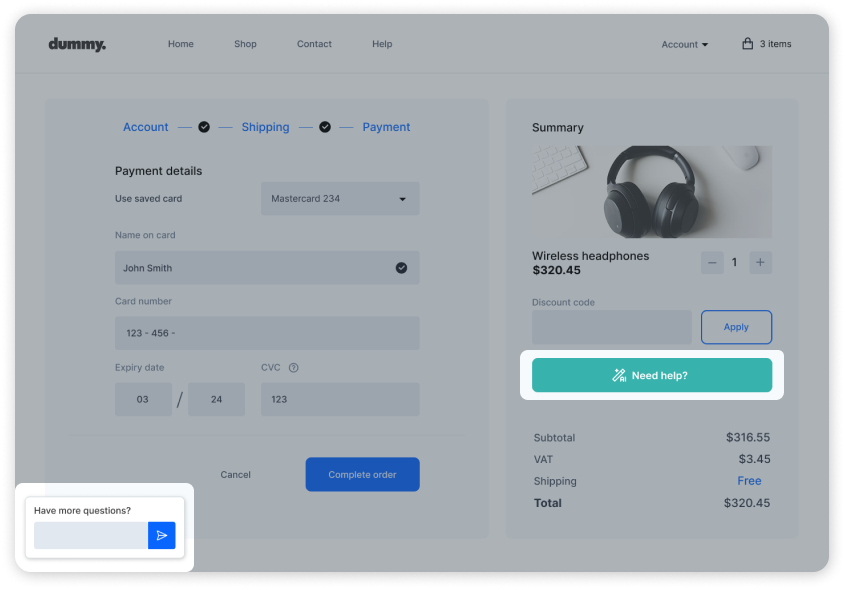This screenshot has height=590, width=846.
Task: Open the Contact page link
Action: tap(314, 44)
